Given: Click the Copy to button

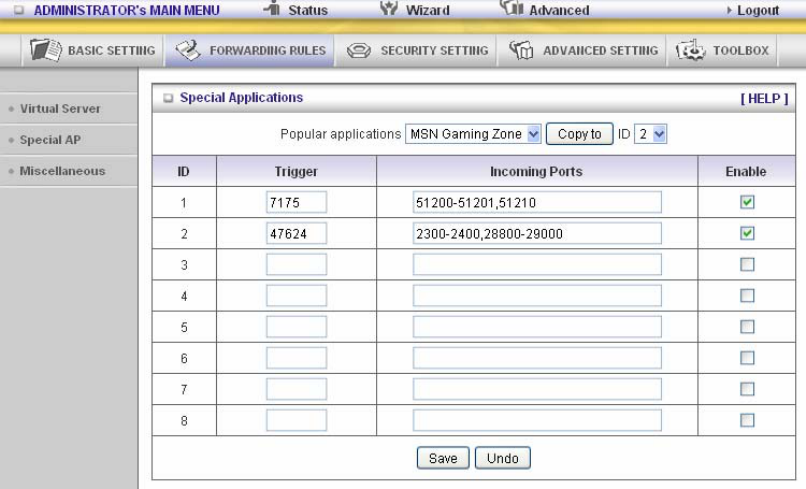Looking at the screenshot, I should pos(579,134).
